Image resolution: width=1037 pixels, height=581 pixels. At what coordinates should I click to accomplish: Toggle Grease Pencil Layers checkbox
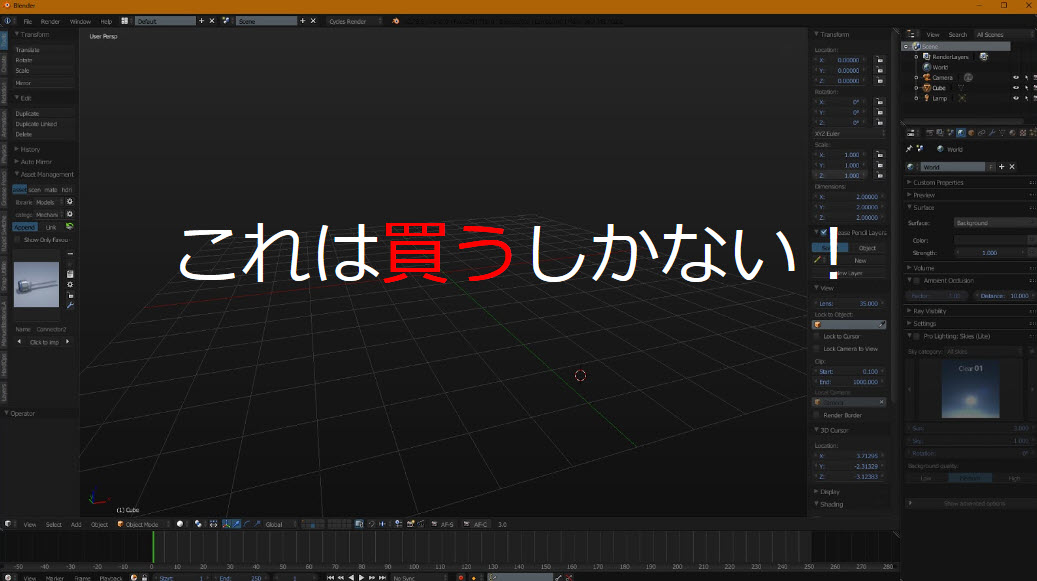pyautogui.click(x=824, y=233)
